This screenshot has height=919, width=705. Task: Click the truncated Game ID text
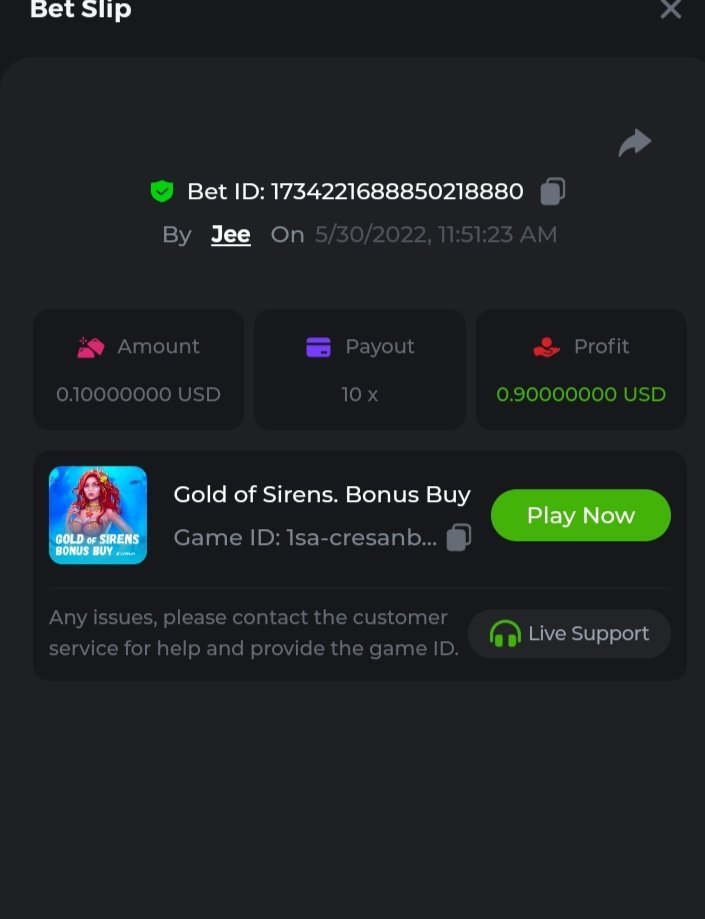coord(305,538)
